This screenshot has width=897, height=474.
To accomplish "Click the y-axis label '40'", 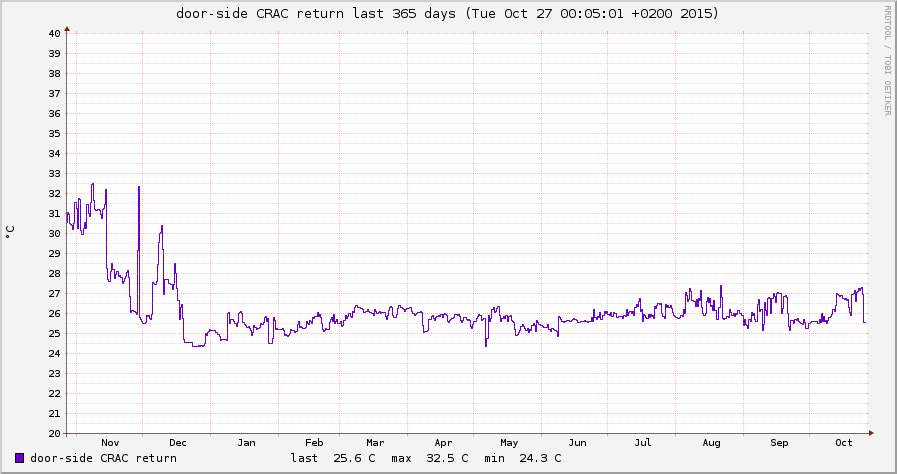I will tap(54, 33).
